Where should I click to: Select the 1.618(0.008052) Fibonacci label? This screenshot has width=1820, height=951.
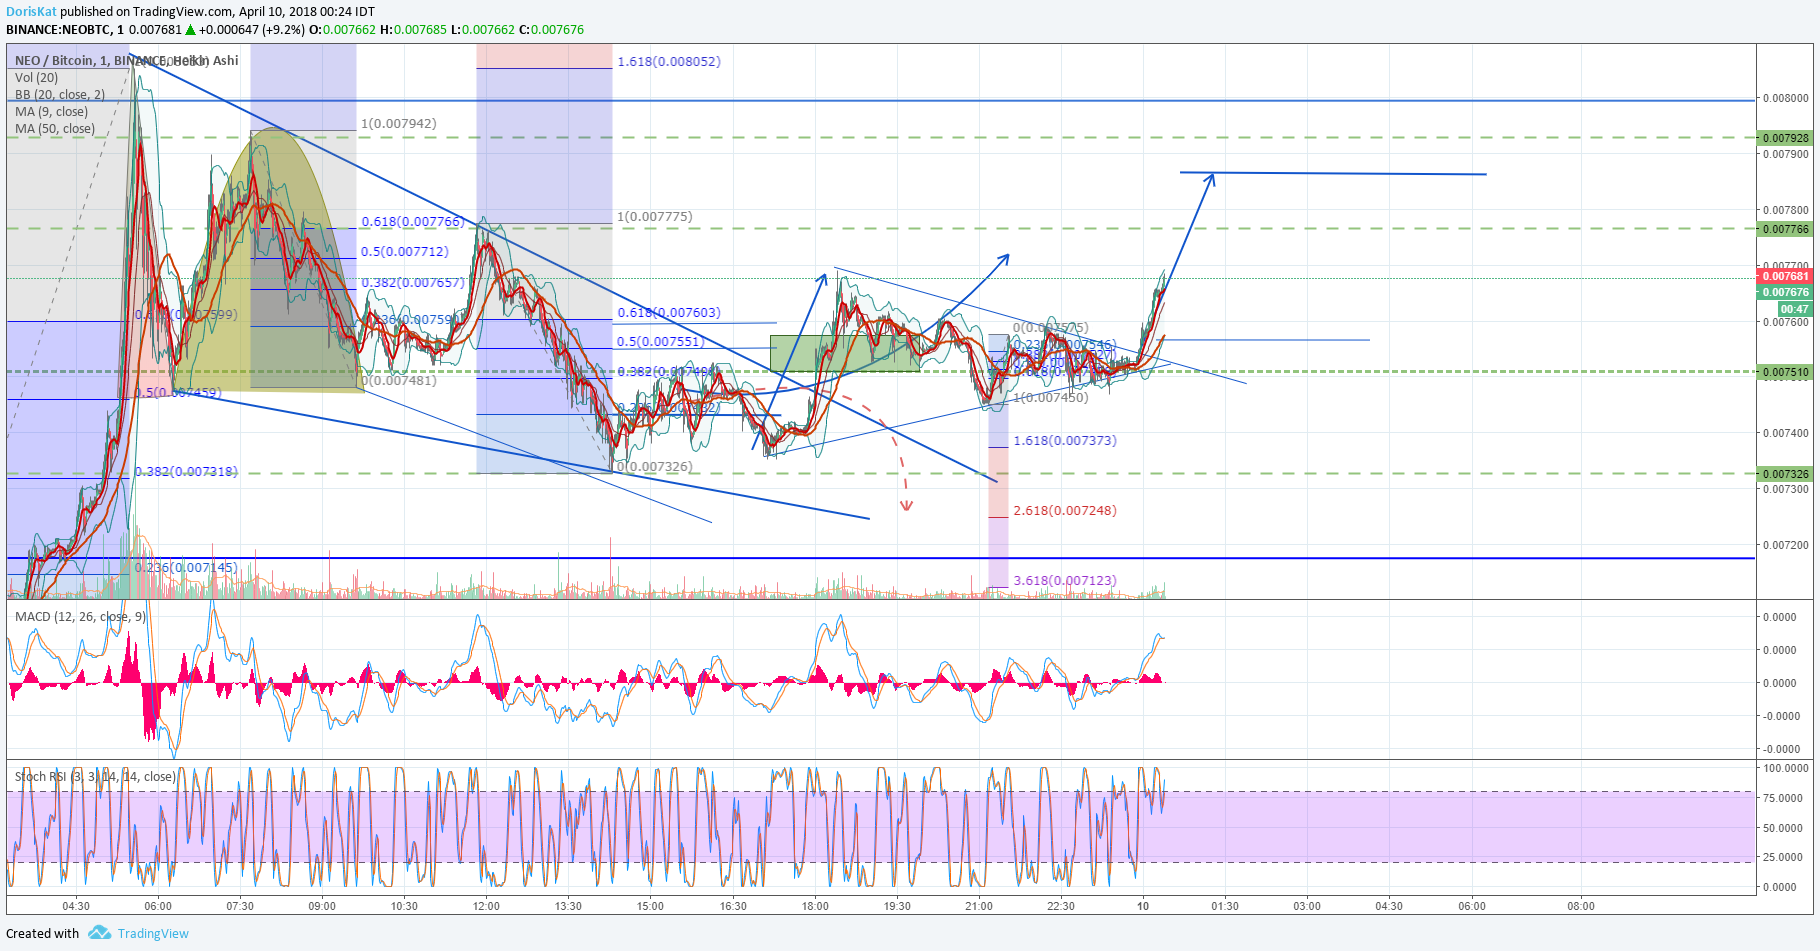669,62
